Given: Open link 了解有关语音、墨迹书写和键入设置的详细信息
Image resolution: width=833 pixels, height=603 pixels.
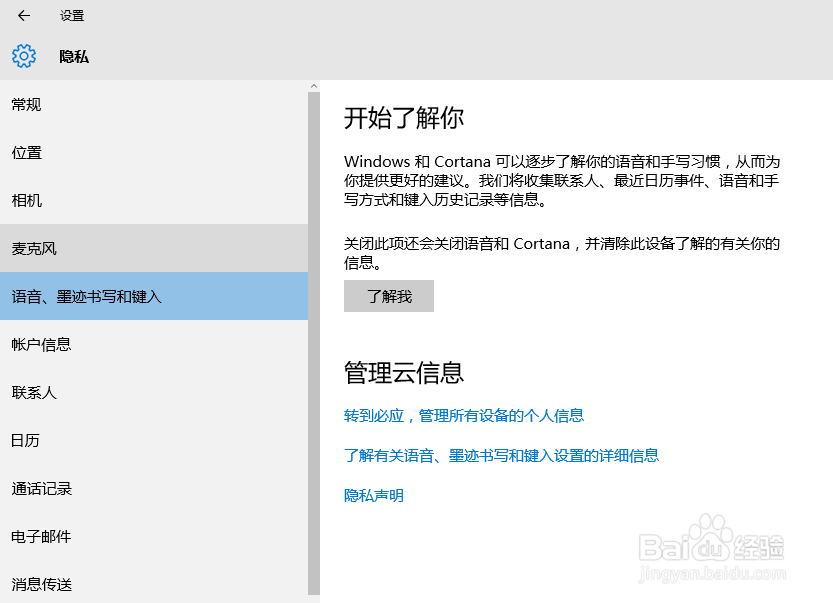Looking at the screenshot, I should [502, 455].
